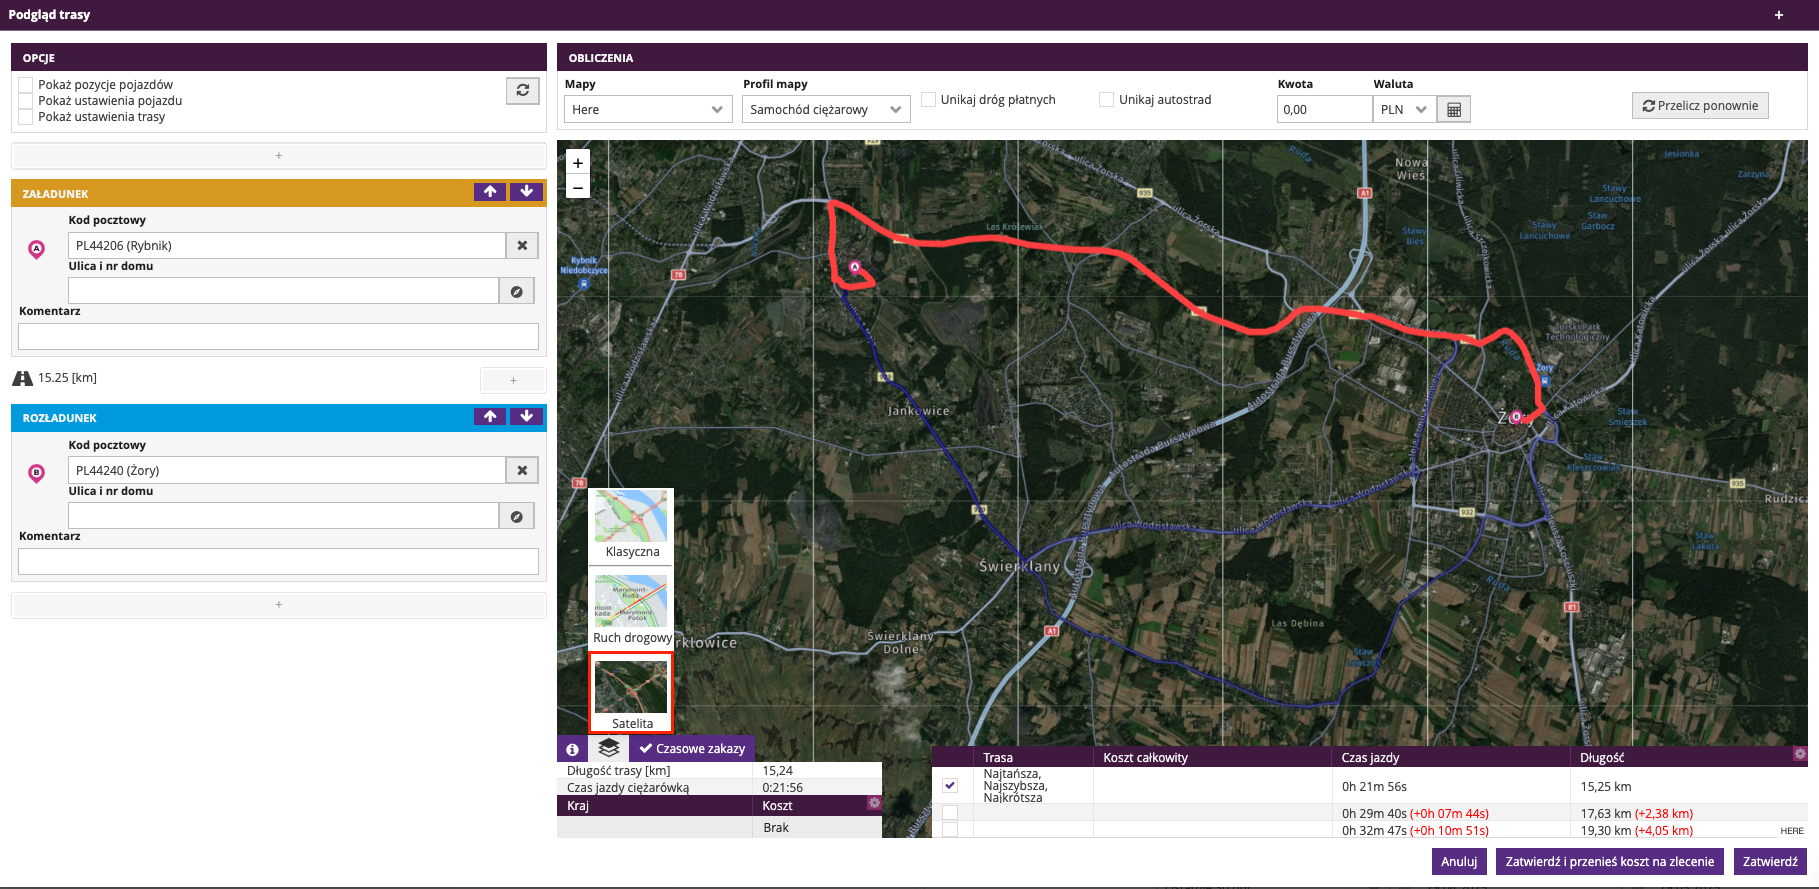Click the Trasa column header
The height and width of the screenshot is (889, 1819).
tap(1033, 757)
